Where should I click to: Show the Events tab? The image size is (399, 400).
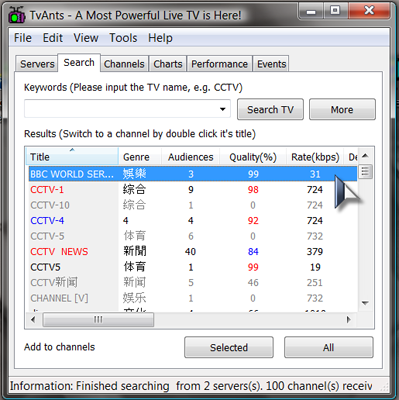tap(271, 64)
